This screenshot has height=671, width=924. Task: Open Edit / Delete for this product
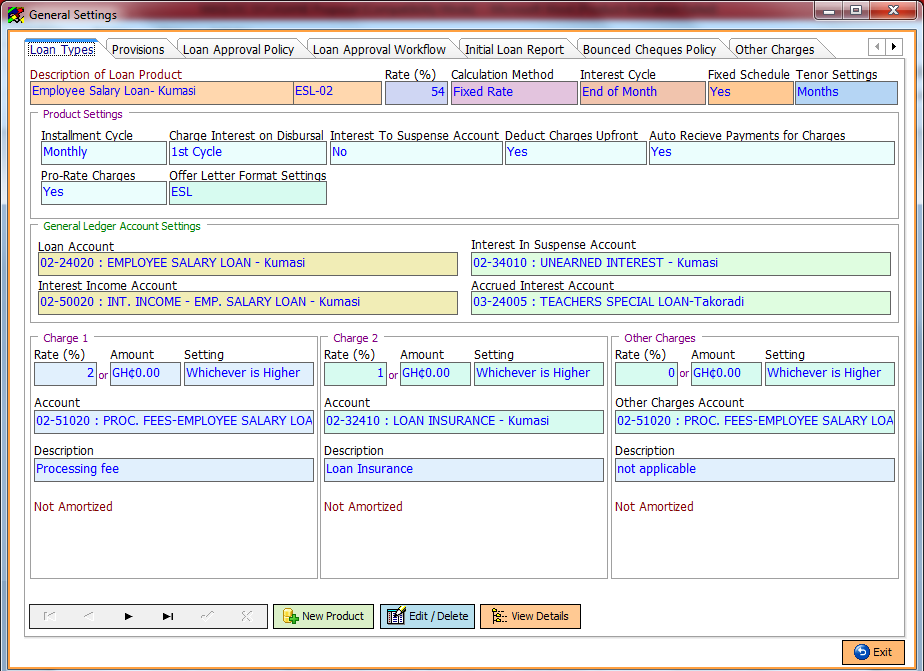427,616
